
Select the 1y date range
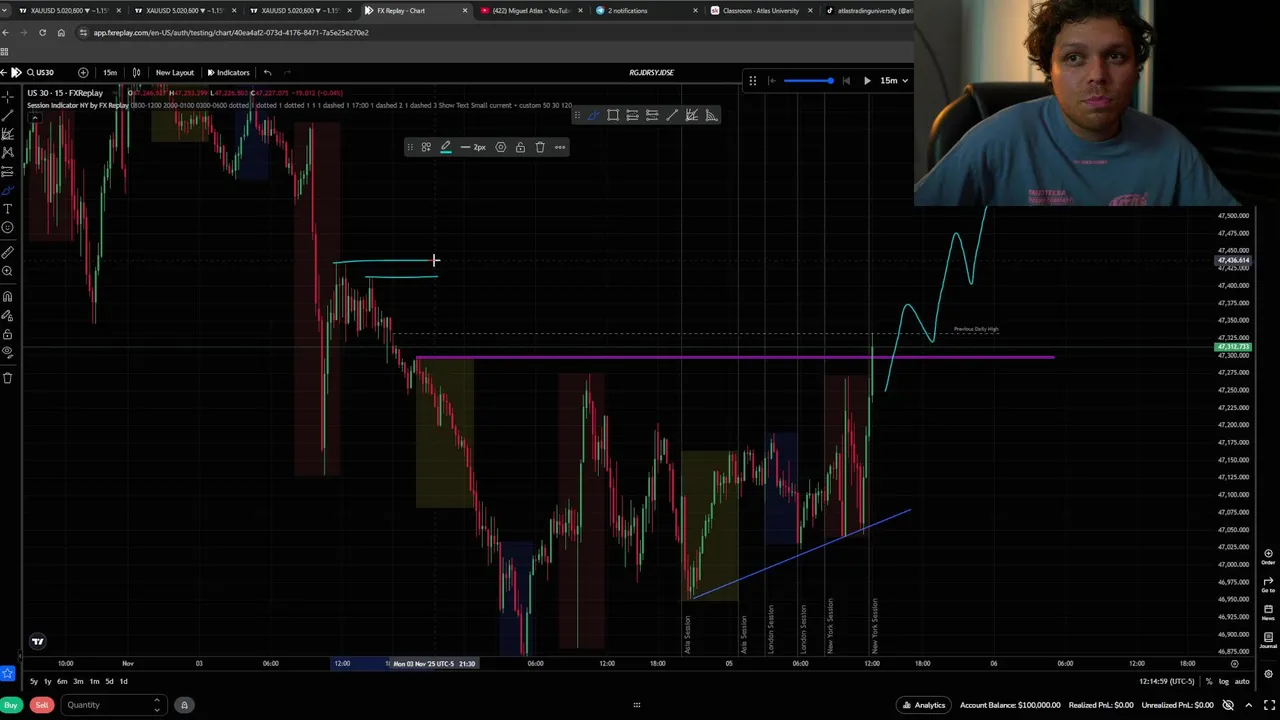47,681
